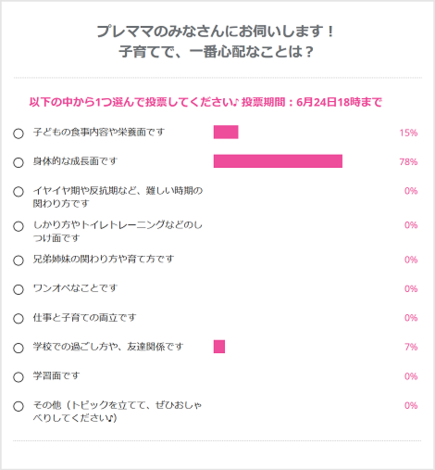
Task: Choose しかり方やトイレトレーニング option radio
Action: click(18, 226)
